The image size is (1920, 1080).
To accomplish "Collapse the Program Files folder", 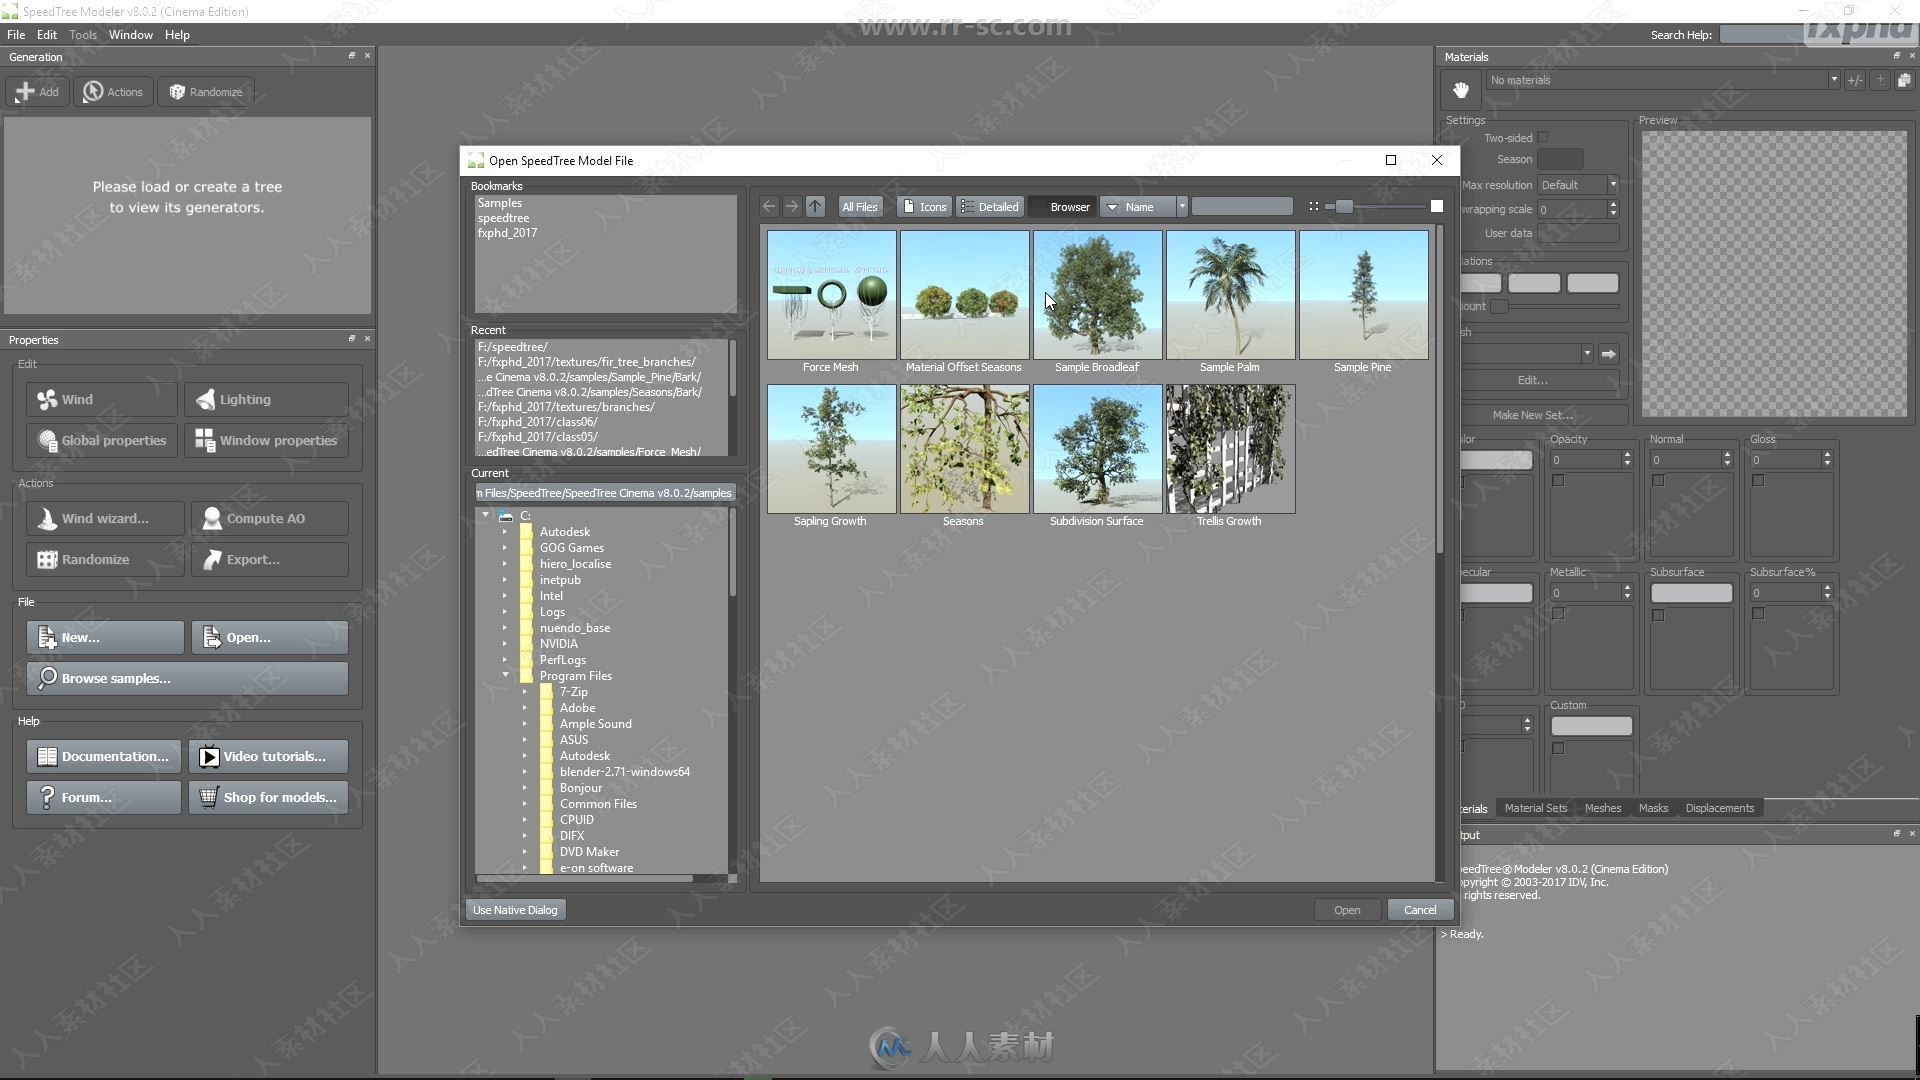I will pos(505,676).
